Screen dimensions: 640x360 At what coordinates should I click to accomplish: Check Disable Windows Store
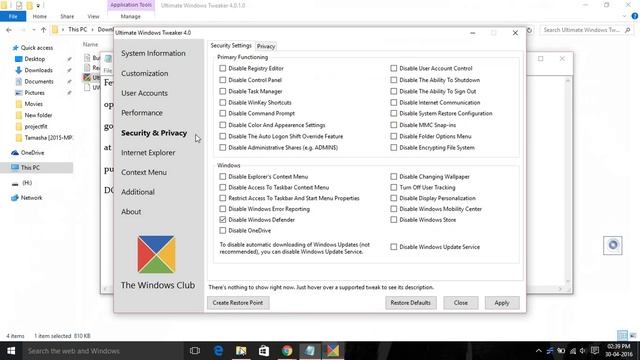pyautogui.click(x=393, y=220)
